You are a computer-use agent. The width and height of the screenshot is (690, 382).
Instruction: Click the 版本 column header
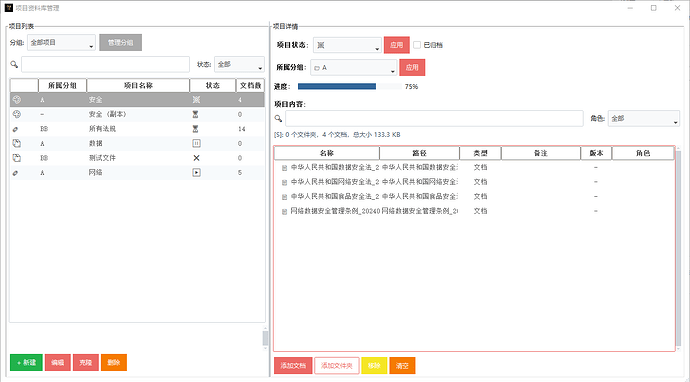tap(596, 153)
